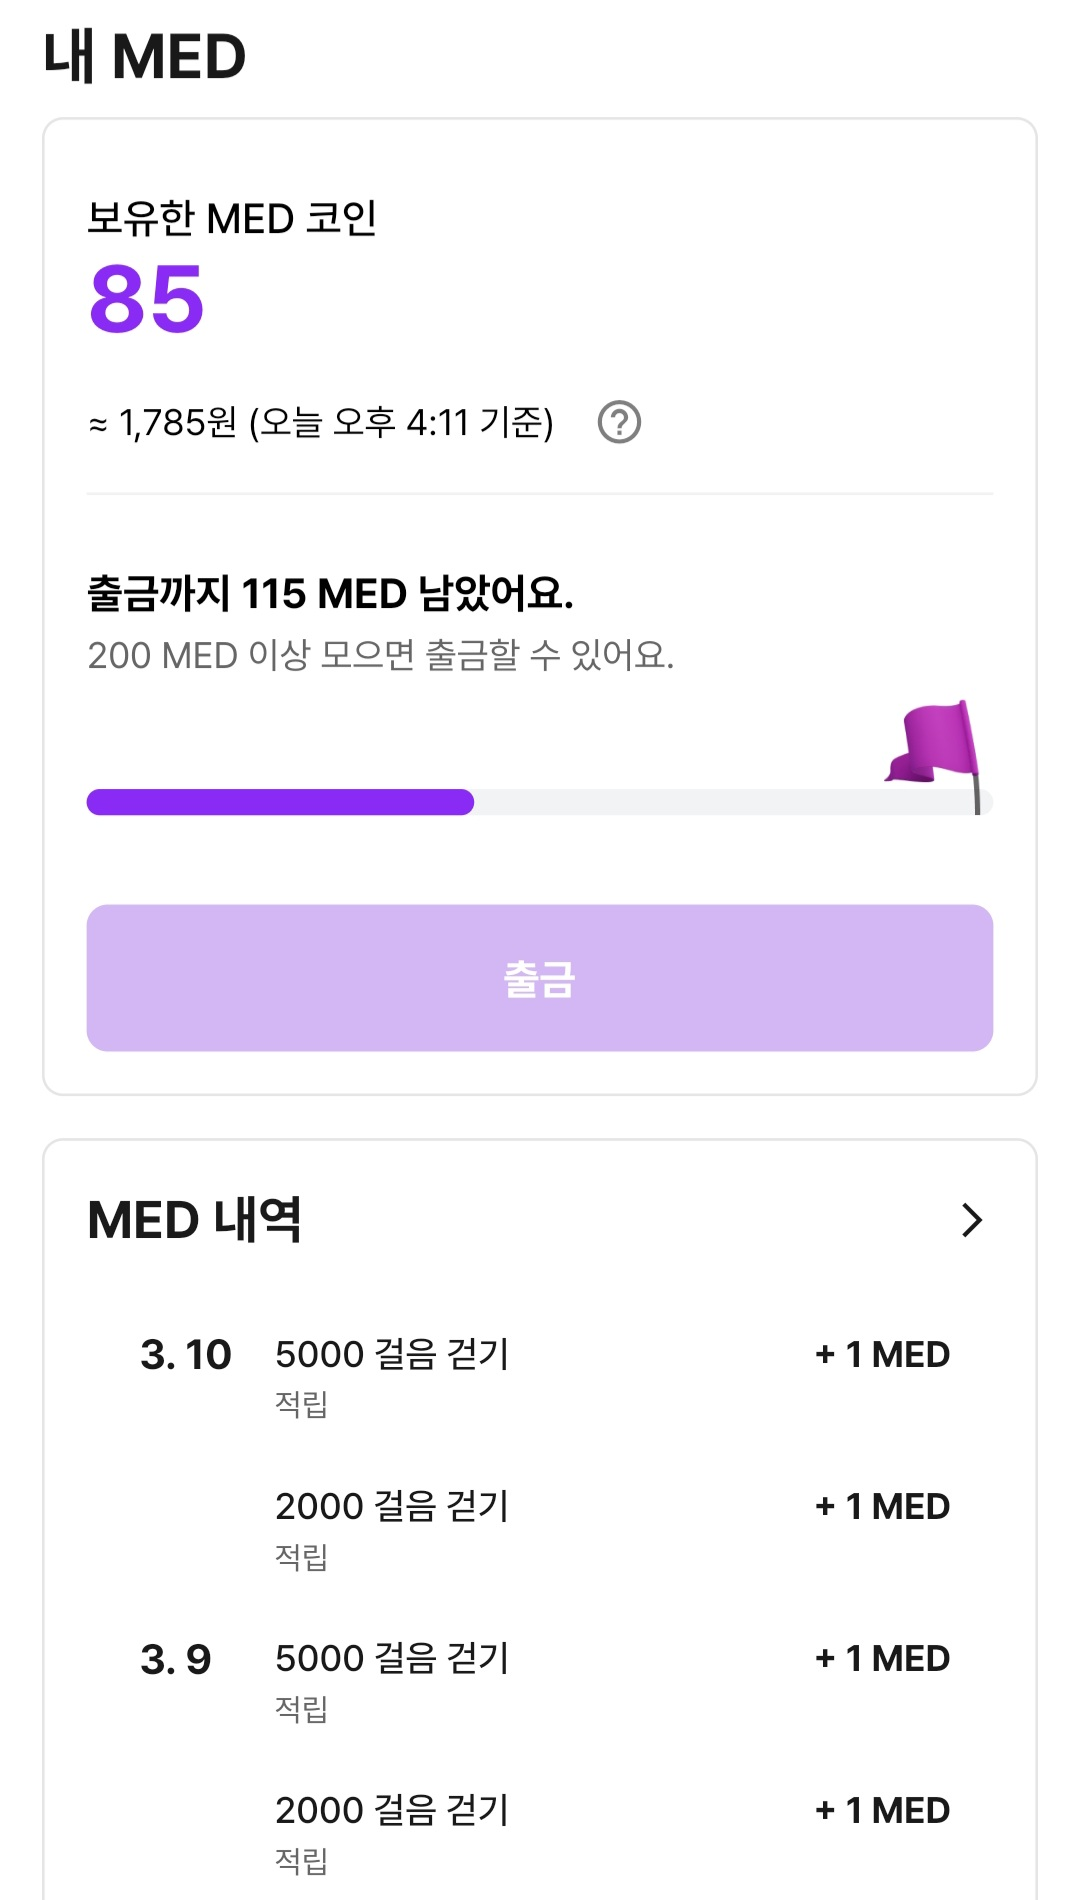Tap the 보유한 MED 코인 label
Image resolution: width=1080 pixels, height=1900 pixels.
click(232, 218)
